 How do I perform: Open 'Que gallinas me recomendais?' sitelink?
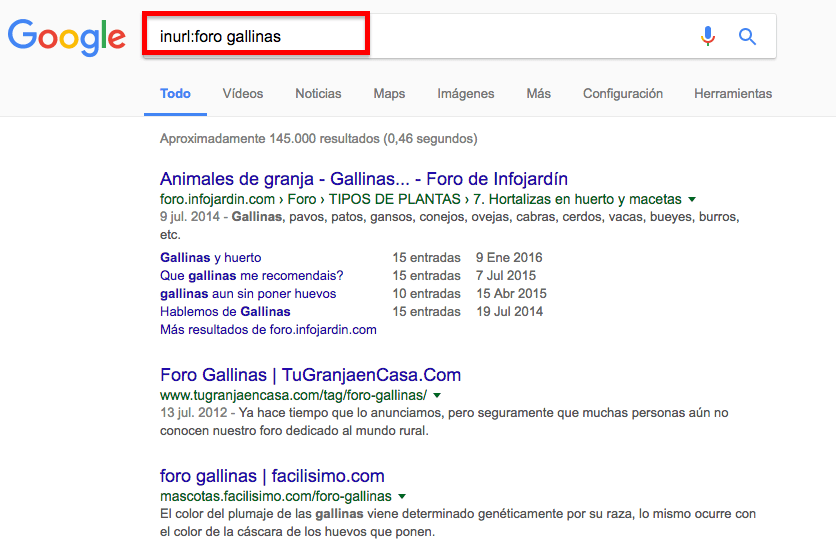(251, 276)
